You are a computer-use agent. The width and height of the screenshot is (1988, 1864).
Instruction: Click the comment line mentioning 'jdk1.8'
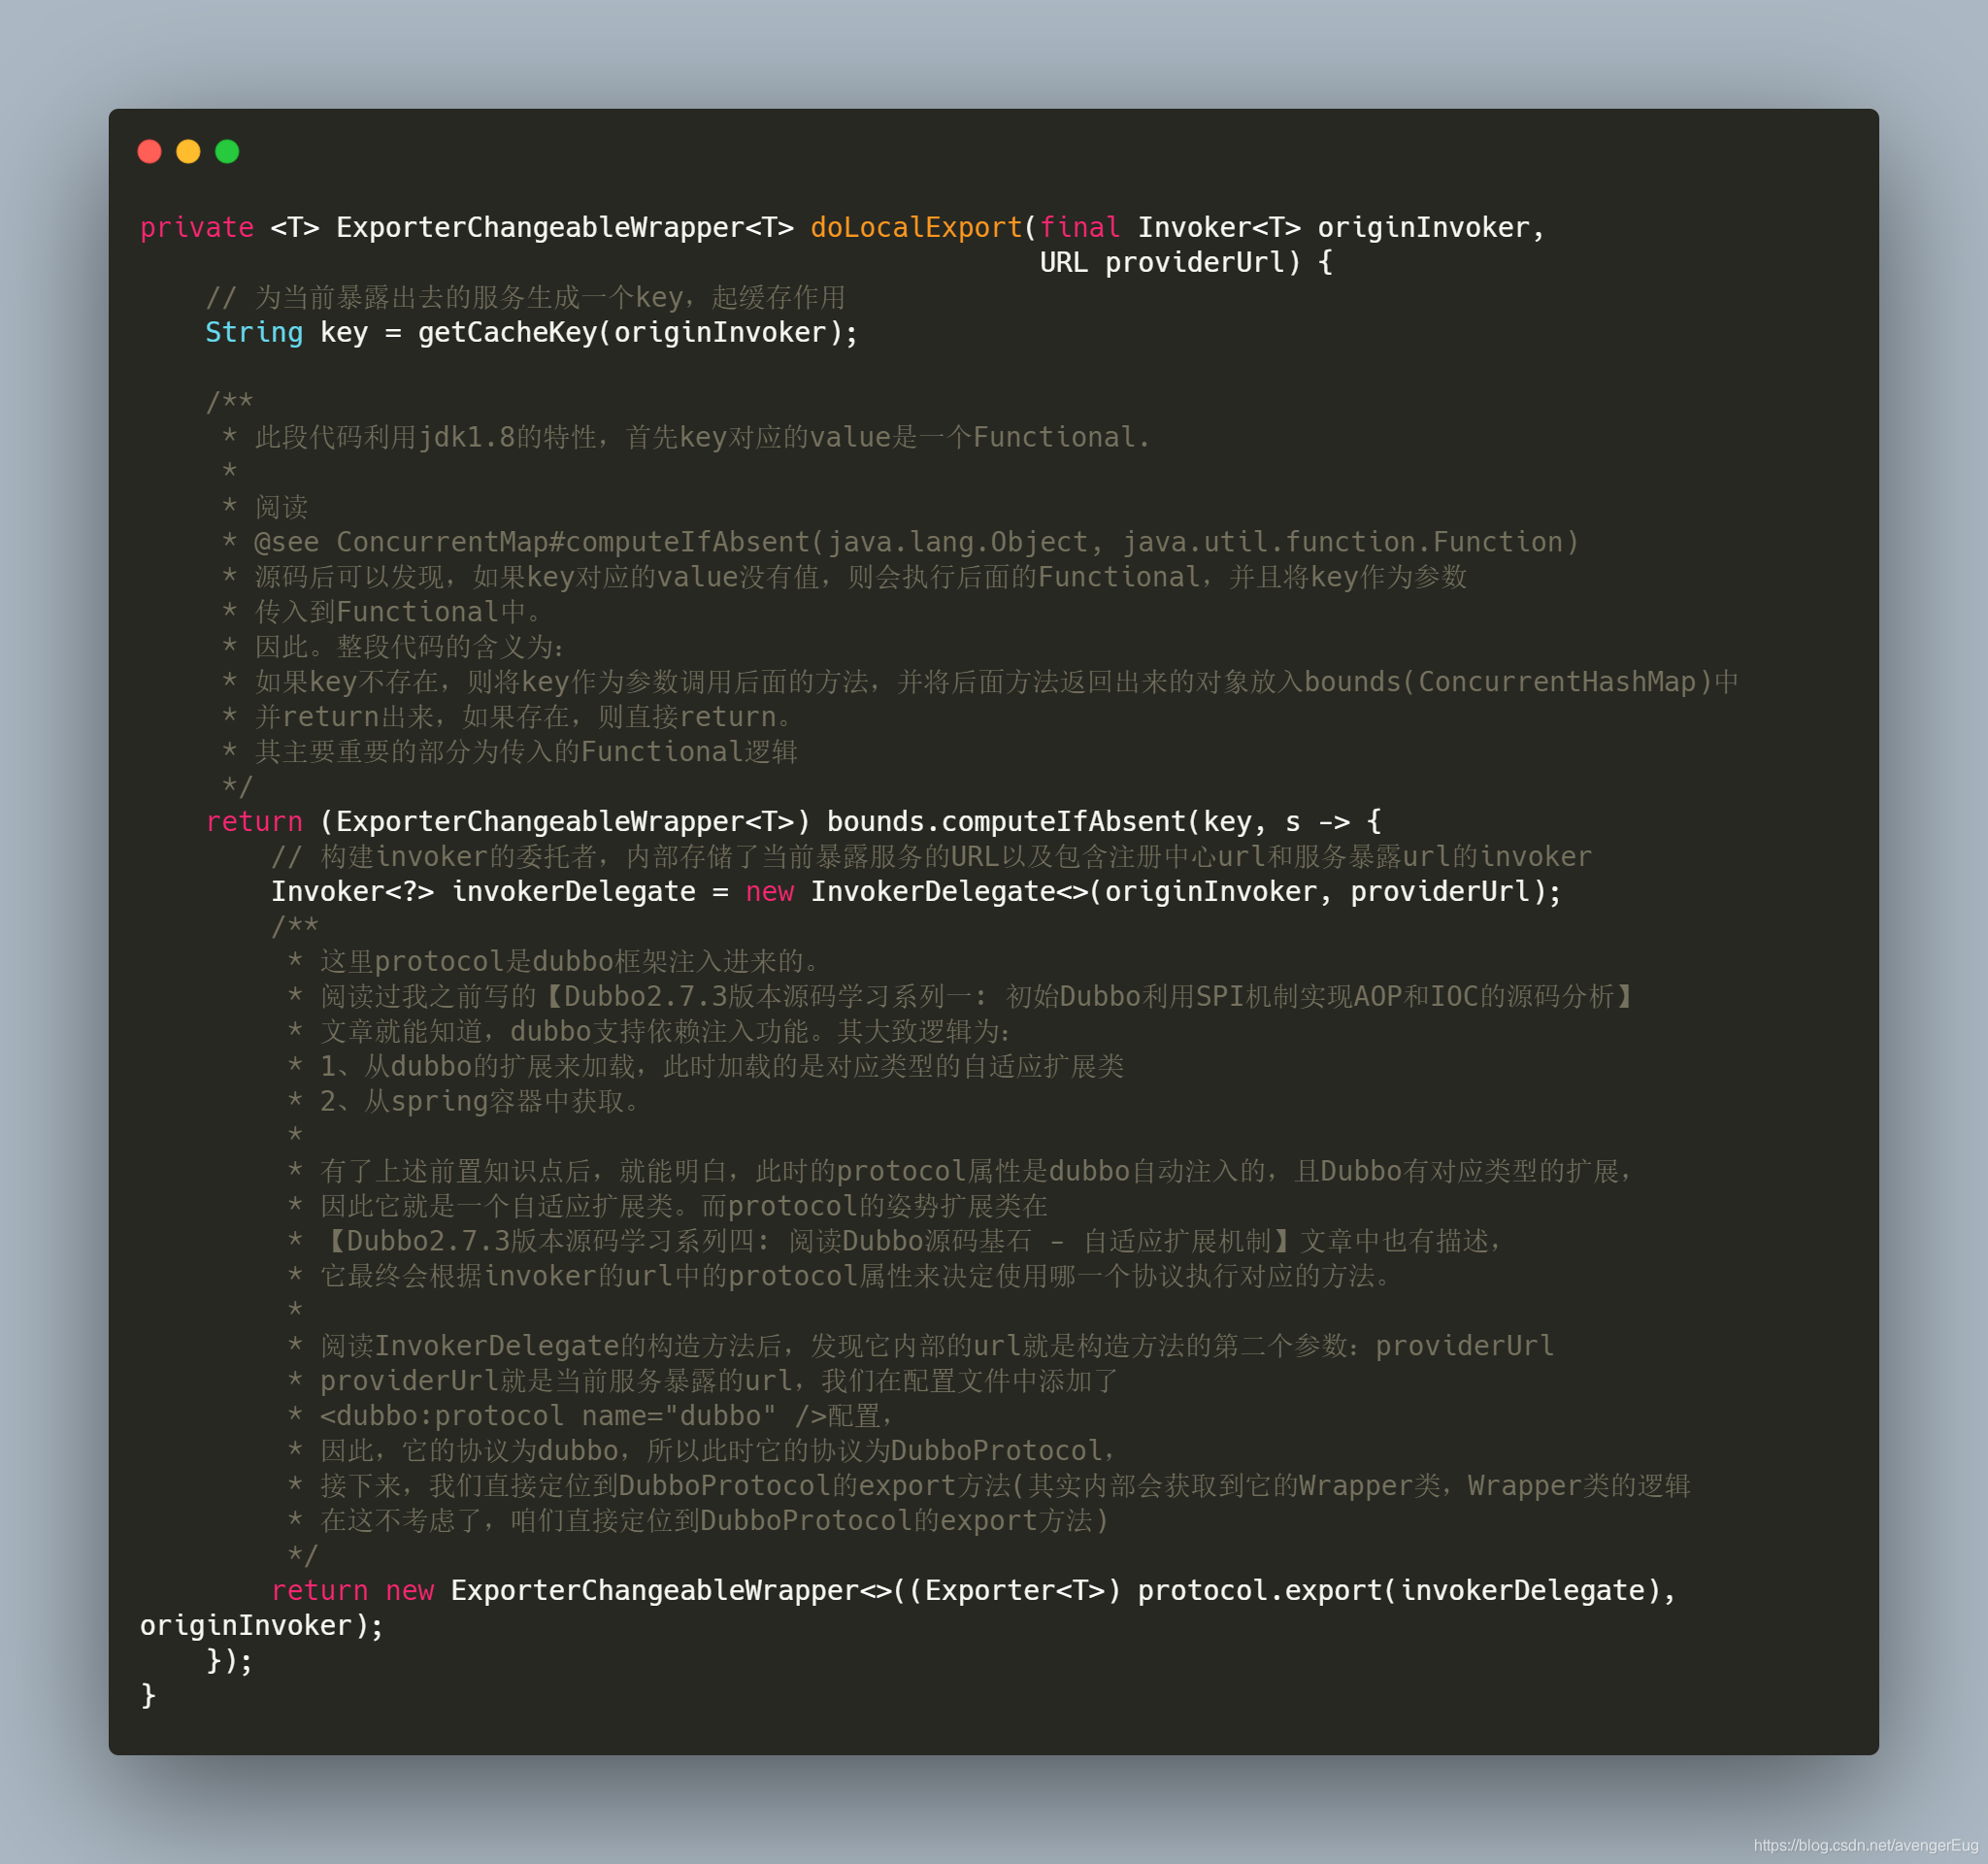(686, 437)
